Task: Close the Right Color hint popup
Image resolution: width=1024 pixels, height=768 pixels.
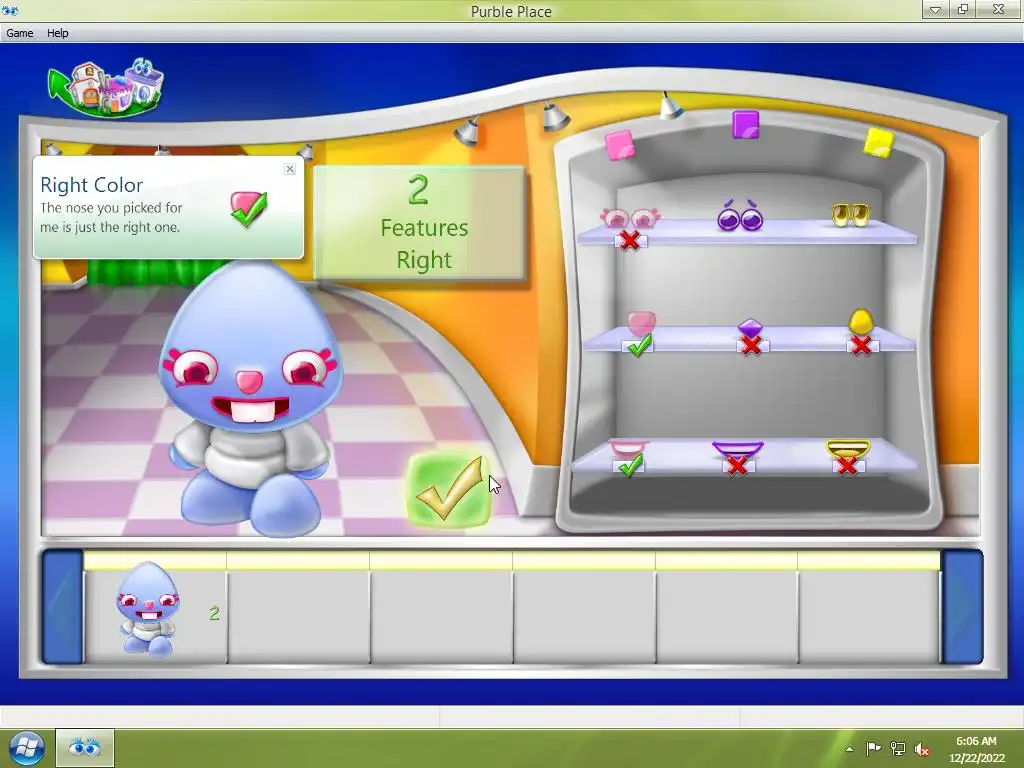Action: tap(290, 169)
